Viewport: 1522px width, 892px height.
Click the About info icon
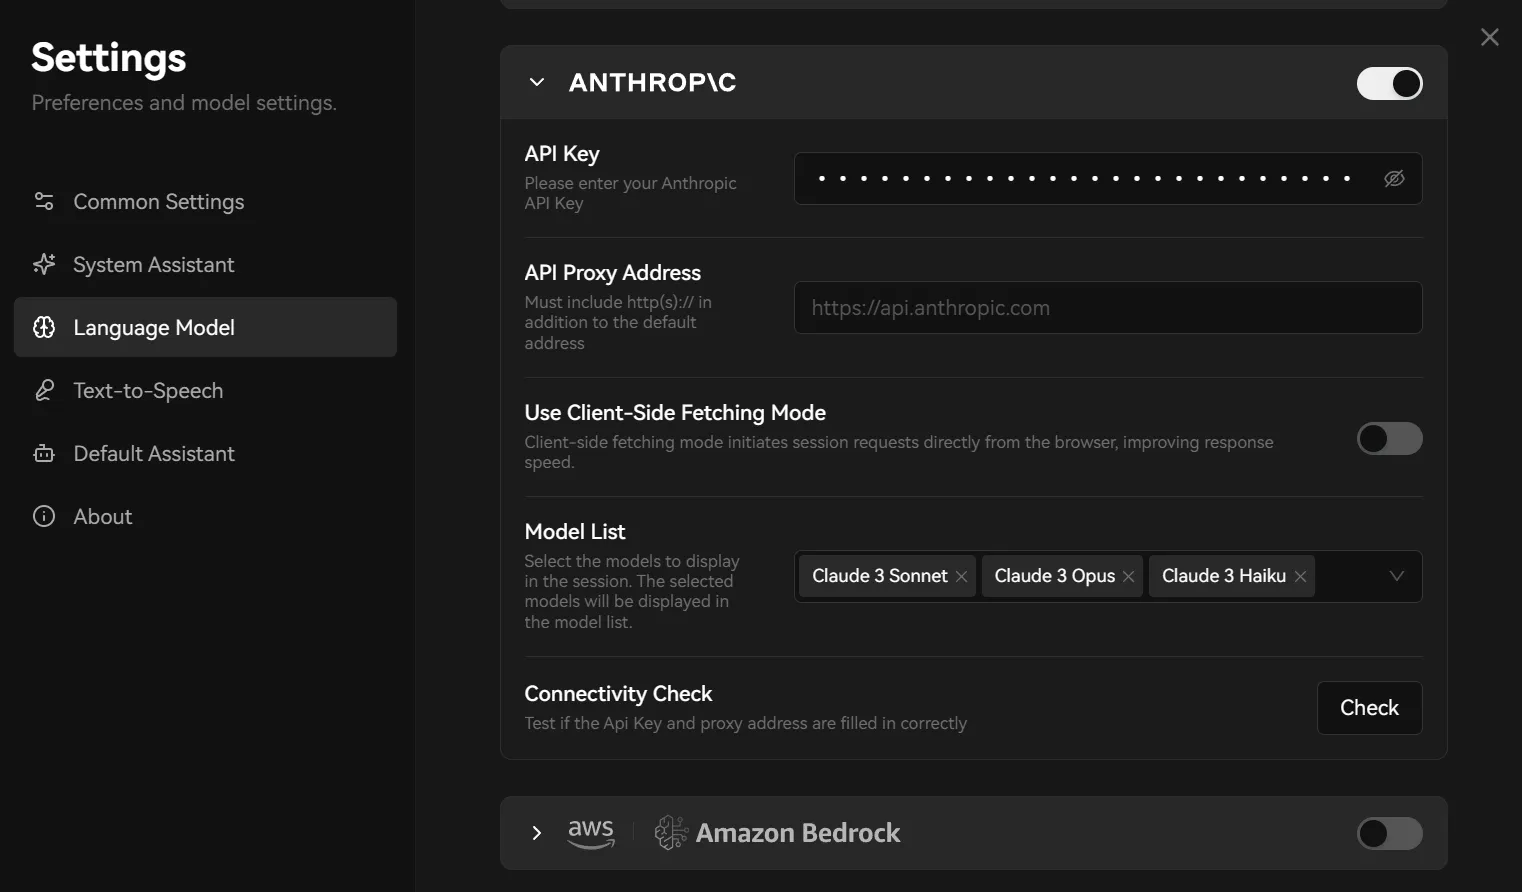tap(44, 516)
